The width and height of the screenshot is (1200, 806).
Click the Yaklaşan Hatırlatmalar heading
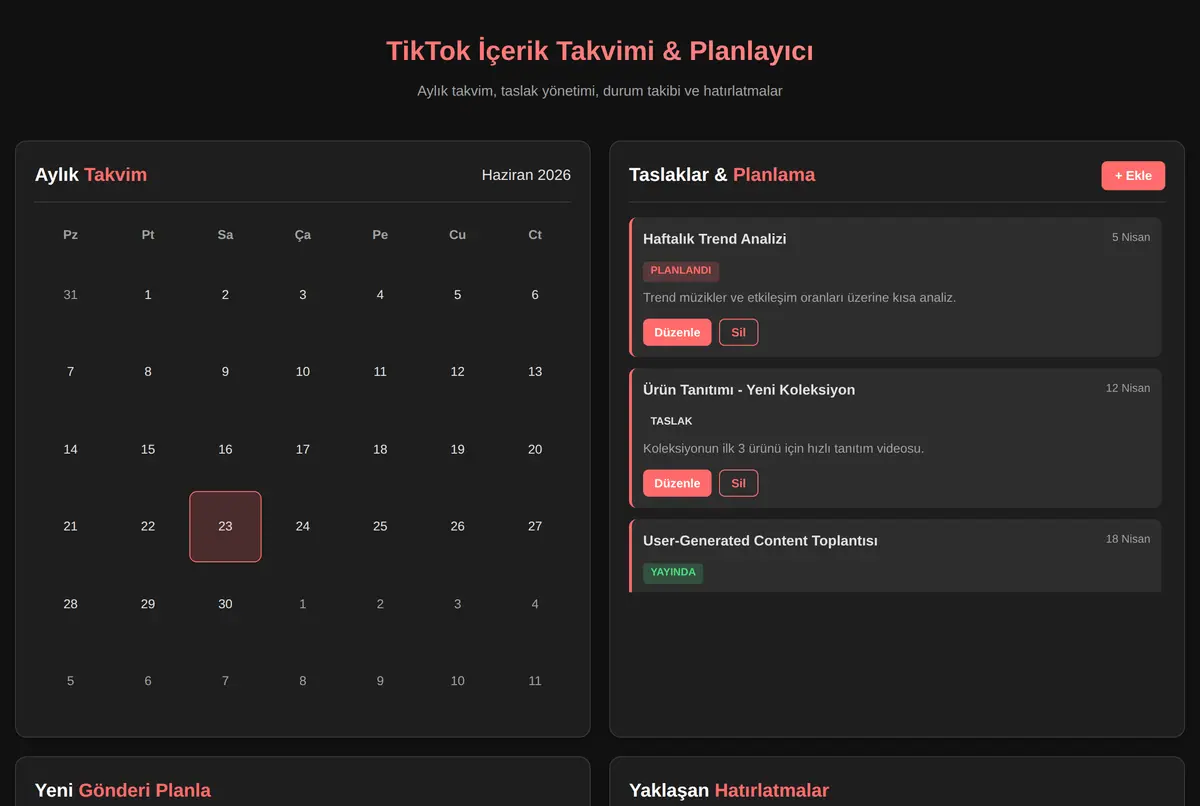click(729, 790)
